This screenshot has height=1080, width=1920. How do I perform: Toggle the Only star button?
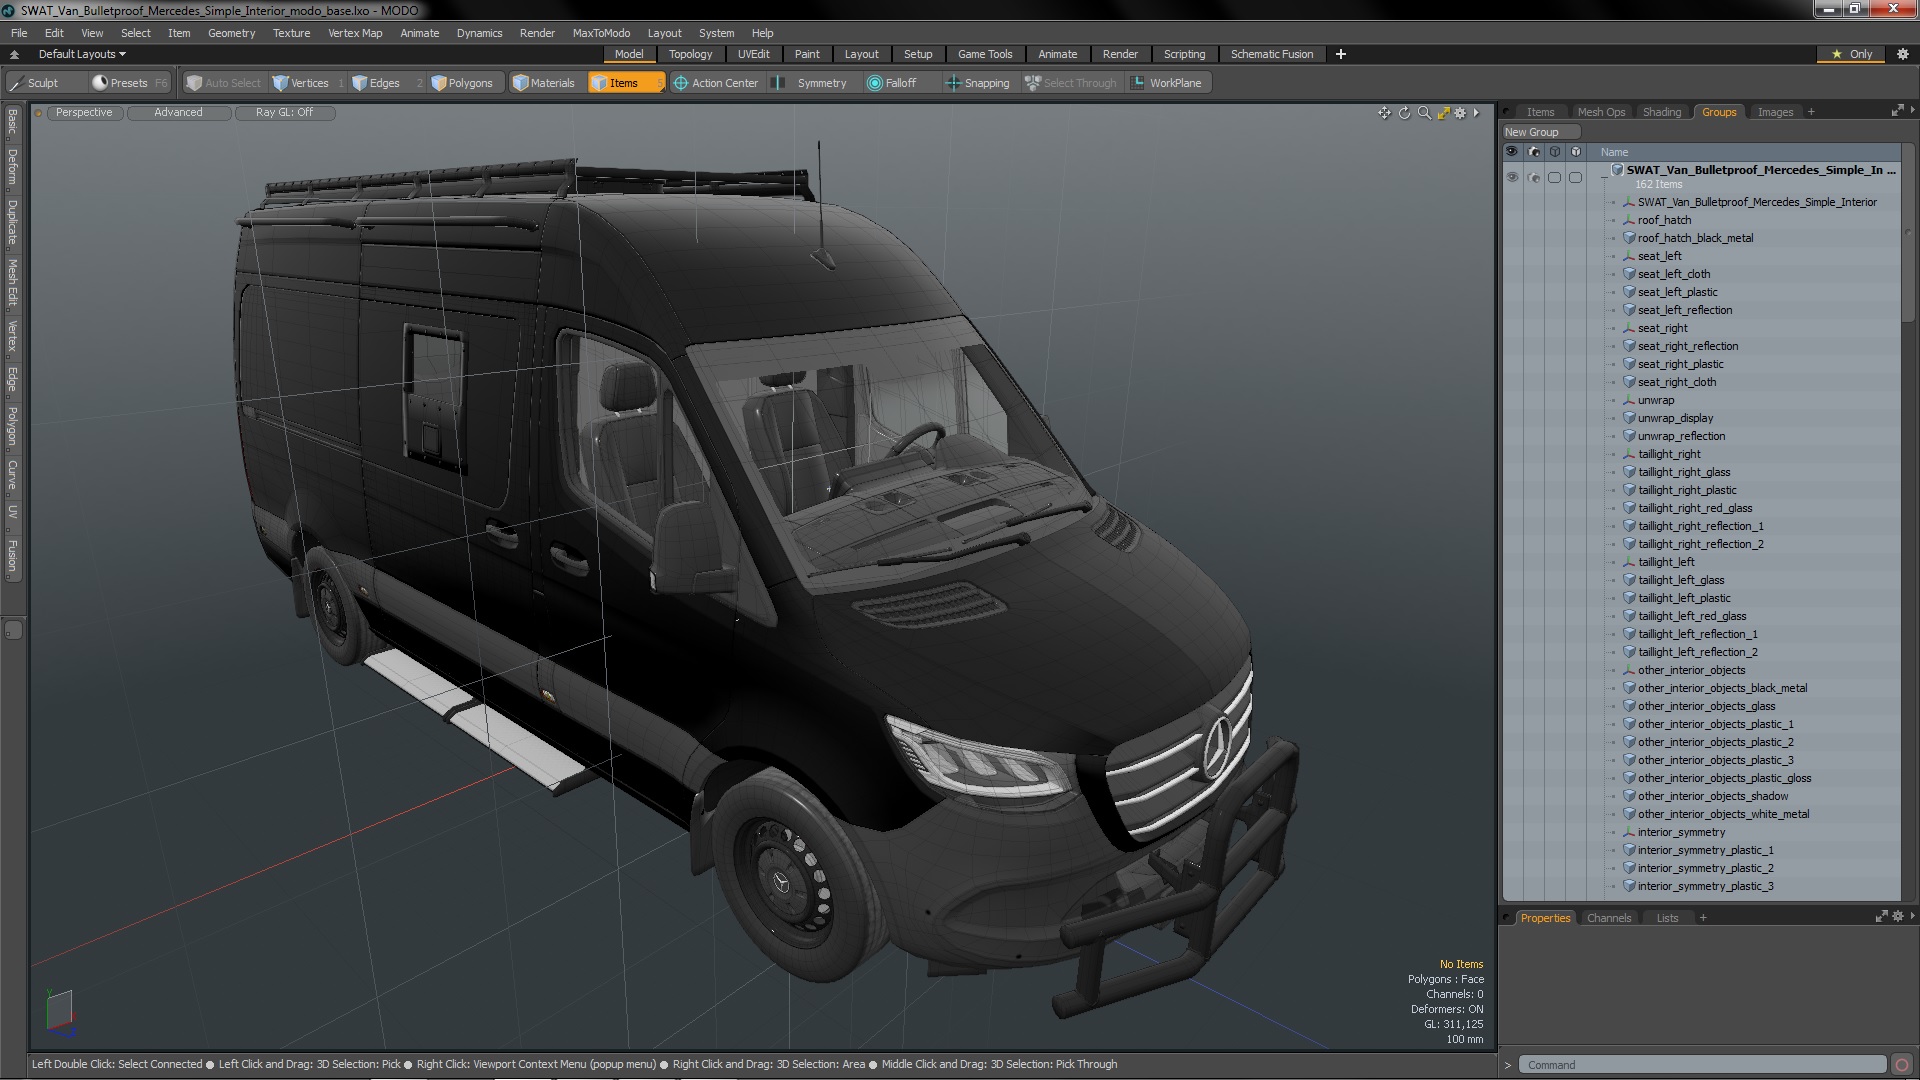click(x=1852, y=54)
